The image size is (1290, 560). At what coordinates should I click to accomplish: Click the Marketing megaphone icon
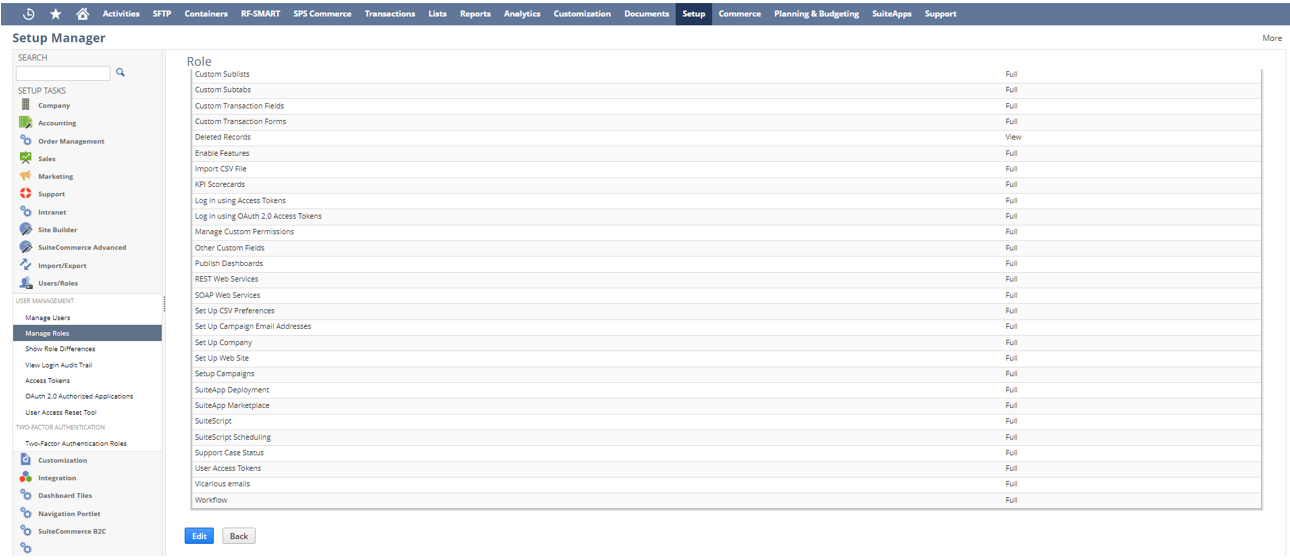coord(26,176)
